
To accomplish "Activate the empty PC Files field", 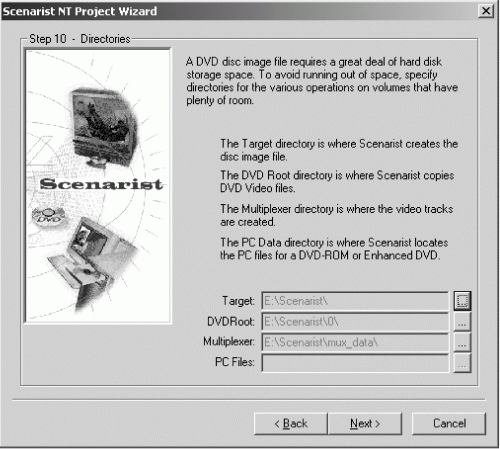I will 355,363.
